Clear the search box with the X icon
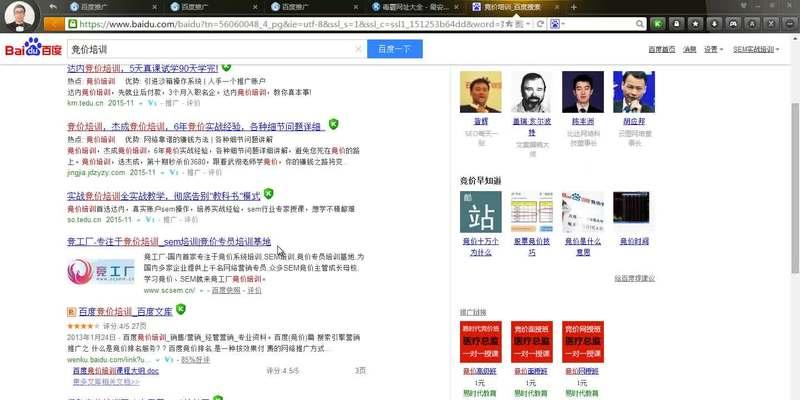This screenshot has width=800, height=400. point(358,49)
